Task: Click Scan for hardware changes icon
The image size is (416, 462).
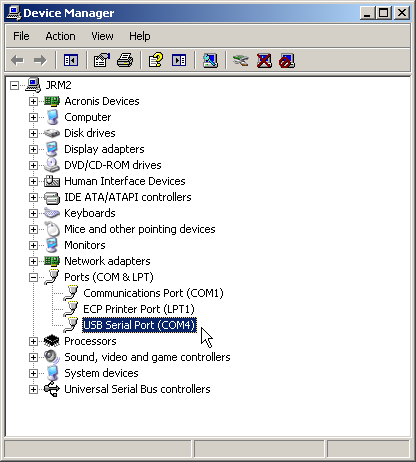Action: click(x=211, y=60)
